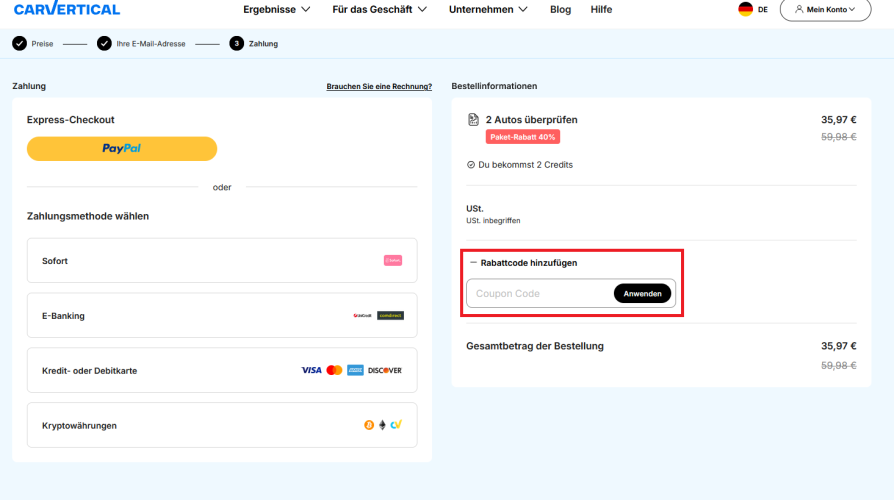The image size is (894, 500).
Task: Pay with the PayPal express button
Action: [x=122, y=149]
